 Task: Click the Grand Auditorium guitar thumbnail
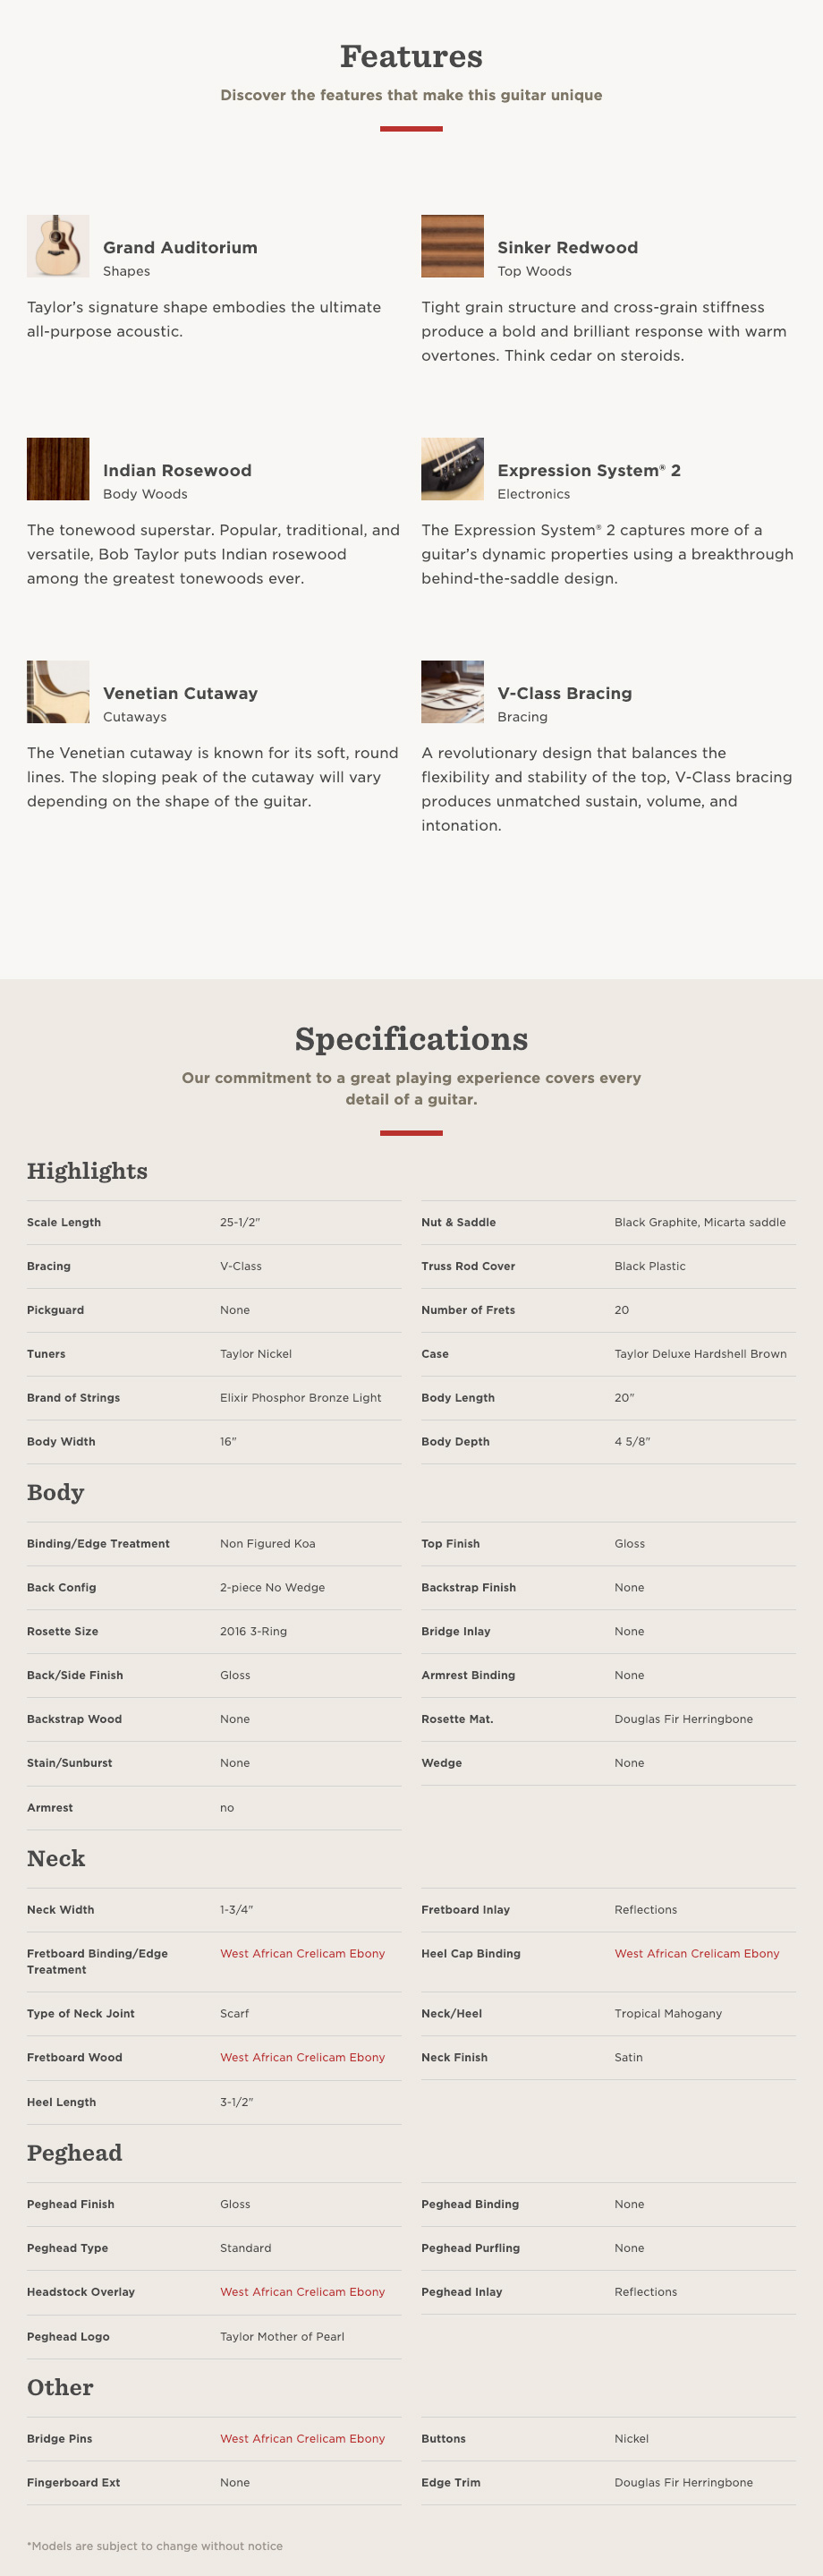coord(58,246)
